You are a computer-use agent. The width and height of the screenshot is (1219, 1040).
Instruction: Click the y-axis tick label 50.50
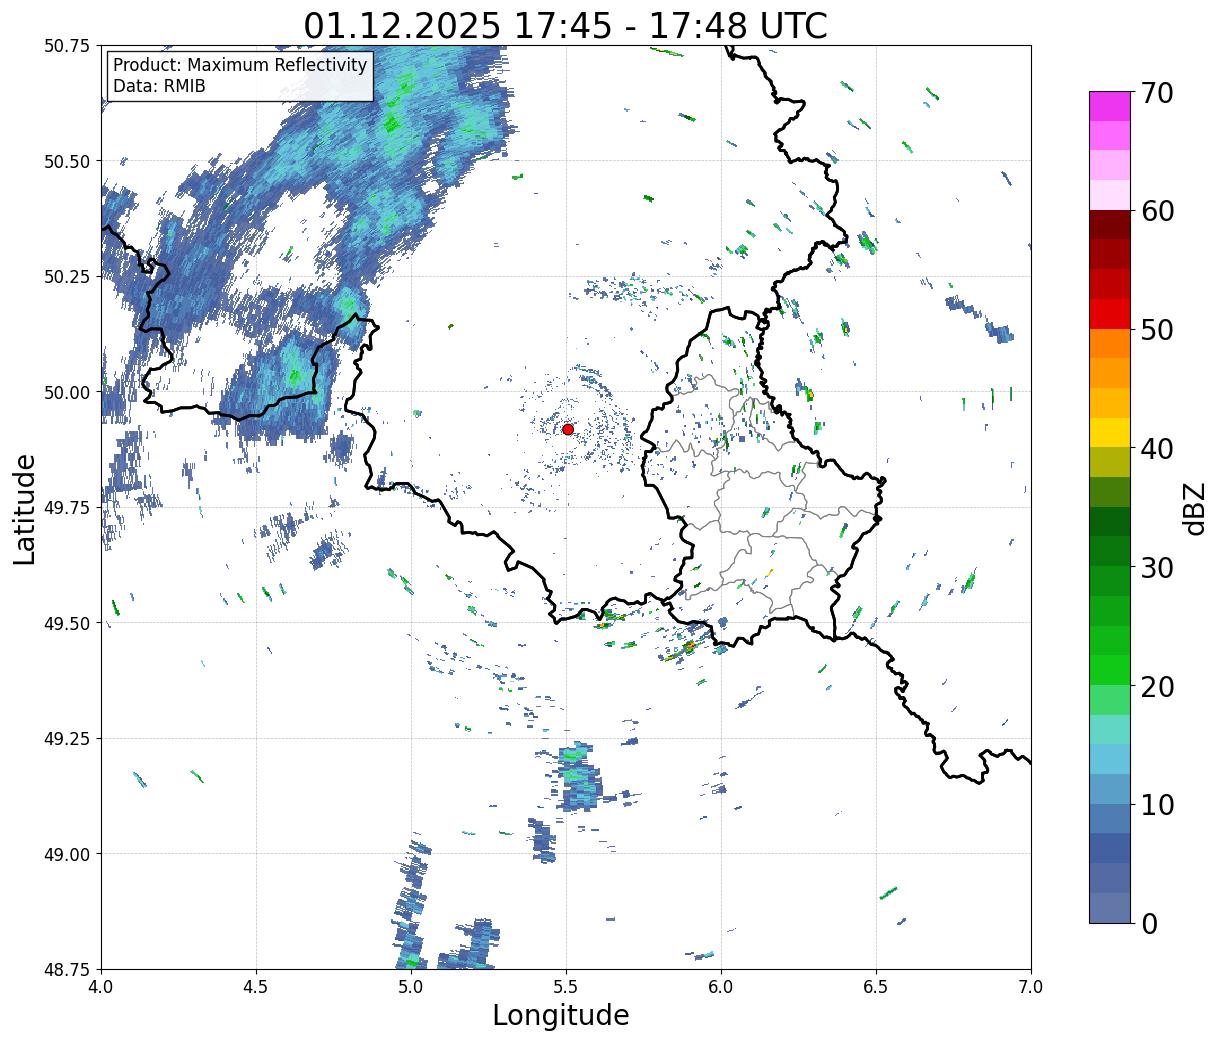tap(67, 161)
